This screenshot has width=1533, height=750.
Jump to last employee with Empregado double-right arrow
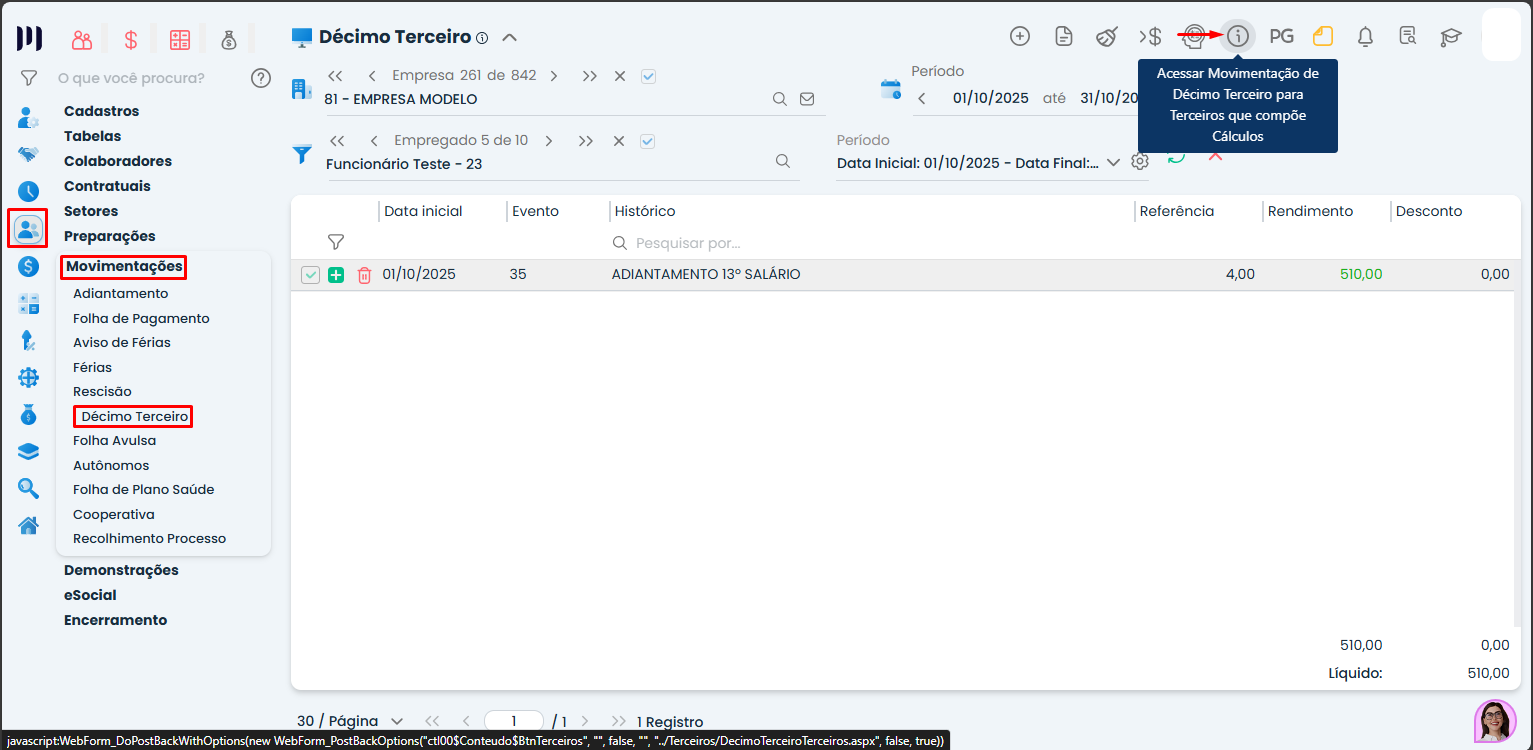click(x=586, y=141)
